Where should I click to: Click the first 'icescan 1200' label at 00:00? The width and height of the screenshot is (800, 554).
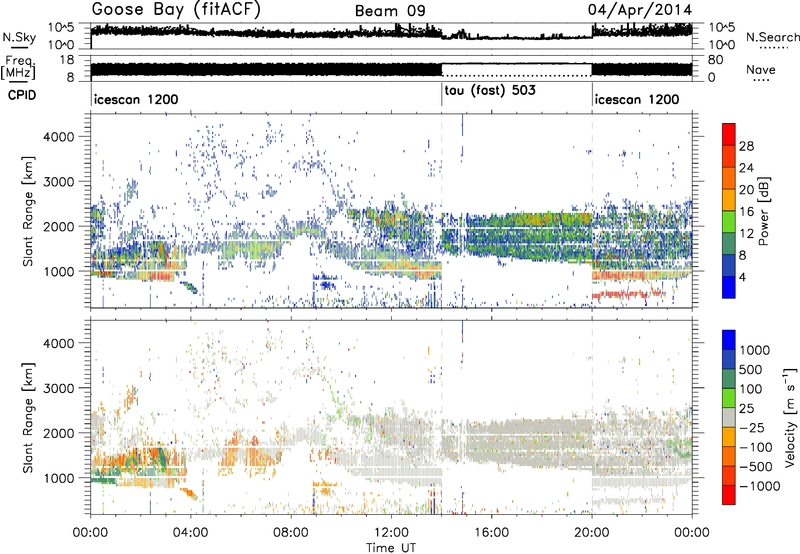coord(136,99)
